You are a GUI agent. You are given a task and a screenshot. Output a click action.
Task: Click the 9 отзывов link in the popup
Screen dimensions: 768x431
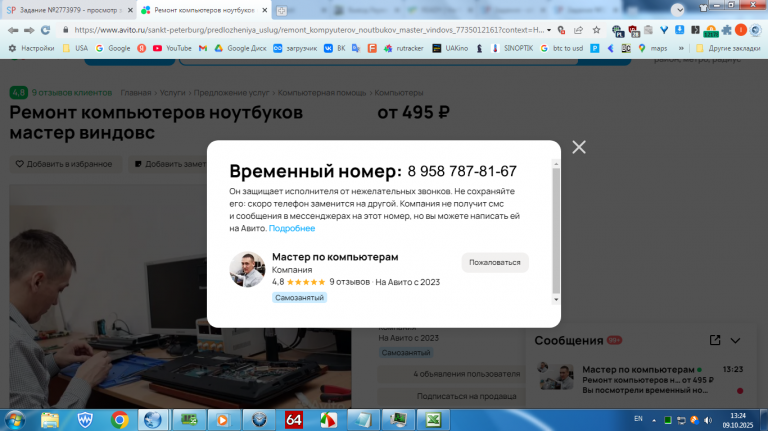tap(349, 282)
